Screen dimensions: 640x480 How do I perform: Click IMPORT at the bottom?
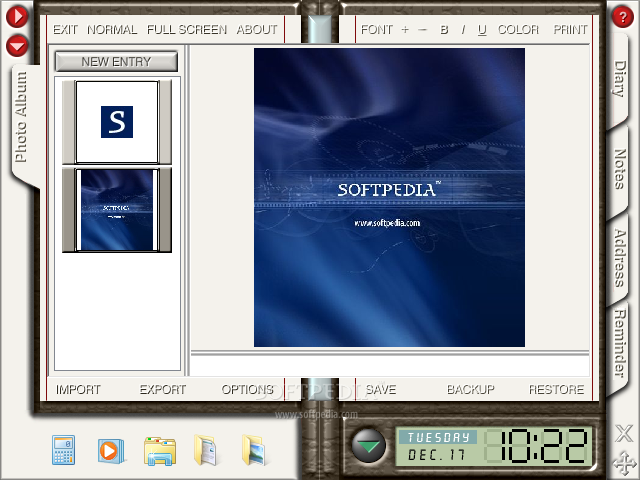point(78,389)
